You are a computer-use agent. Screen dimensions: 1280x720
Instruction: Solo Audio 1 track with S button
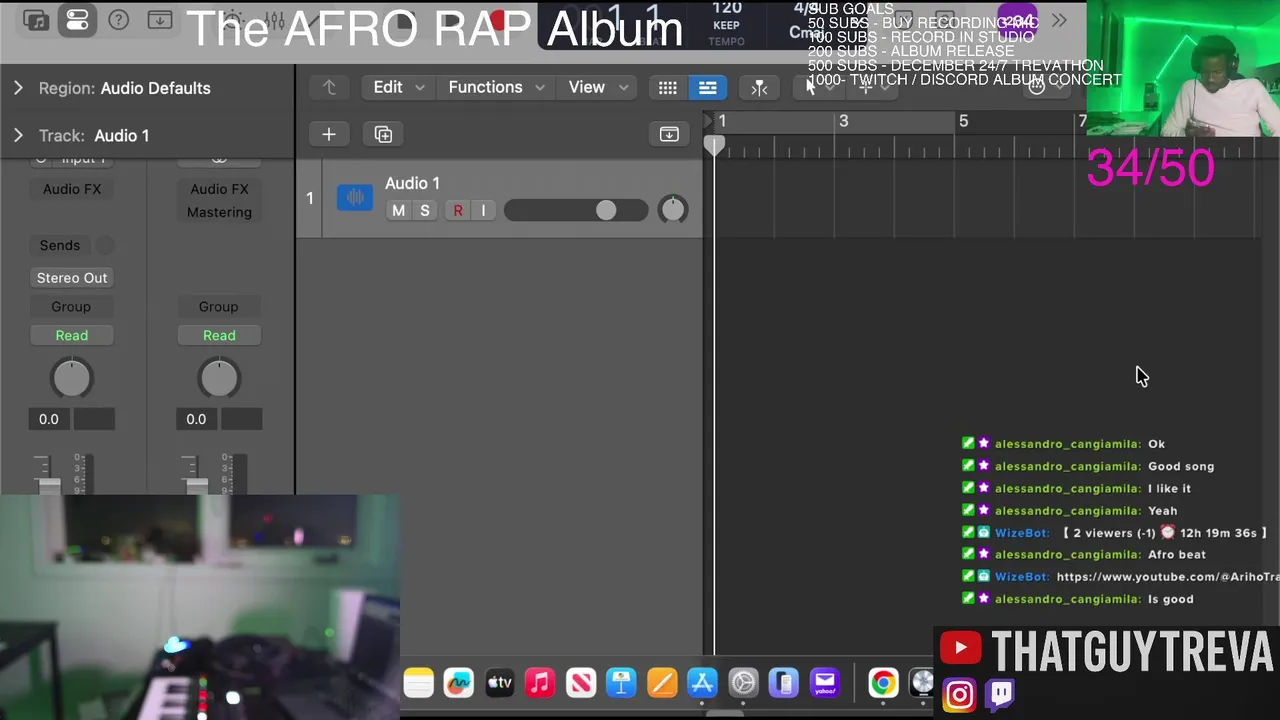point(424,210)
